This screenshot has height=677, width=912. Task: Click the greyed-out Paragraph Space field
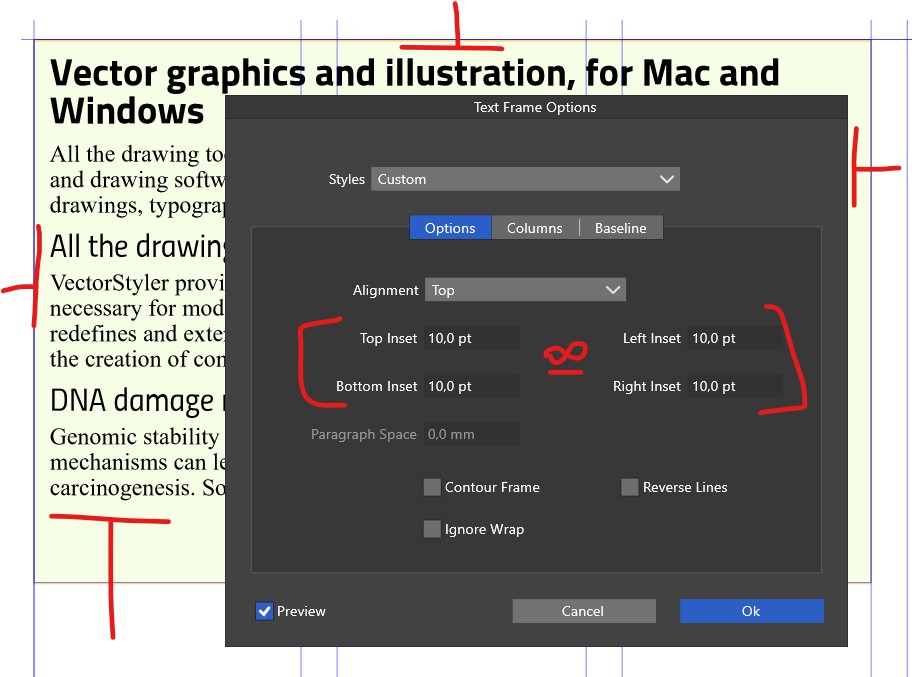click(x=471, y=434)
